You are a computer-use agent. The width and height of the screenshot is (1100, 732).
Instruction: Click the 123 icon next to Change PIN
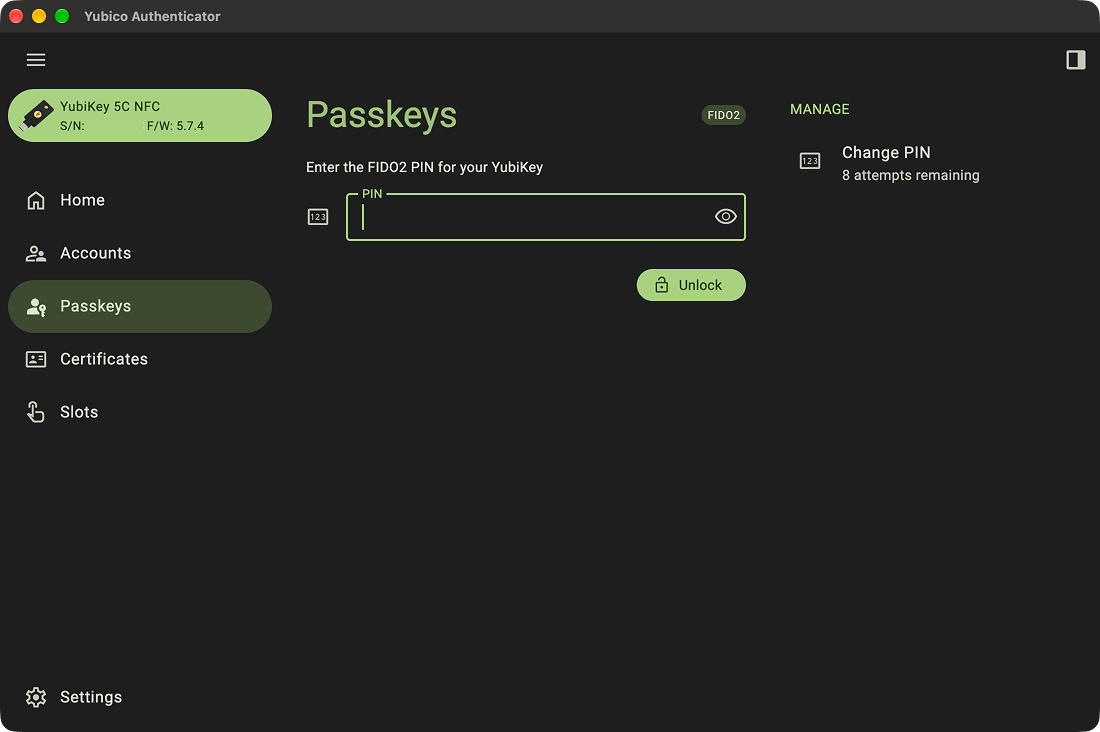(x=810, y=161)
